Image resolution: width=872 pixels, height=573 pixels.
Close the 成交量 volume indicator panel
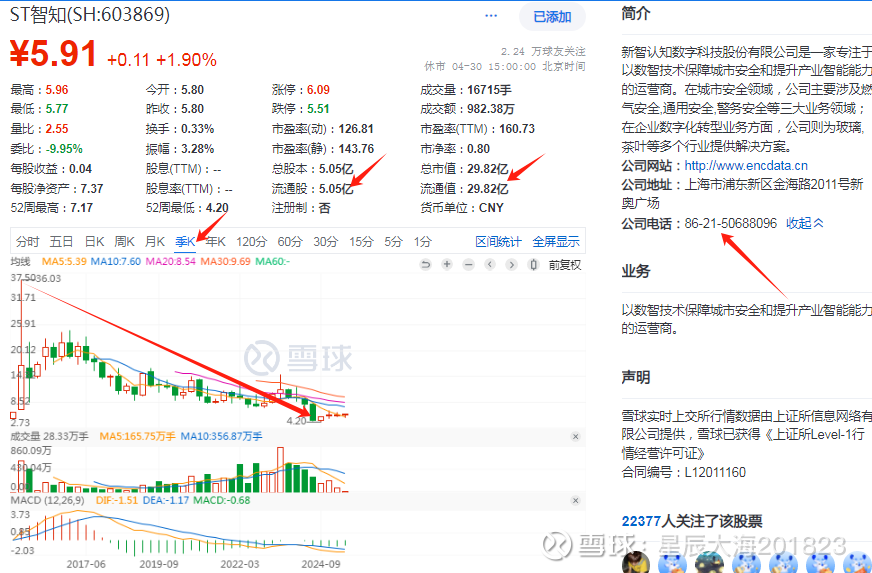pyautogui.click(x=576, y=437)
